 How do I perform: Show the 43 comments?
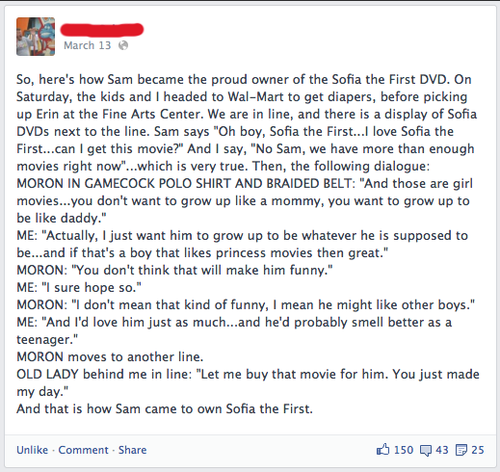click(x=442, y=450)
